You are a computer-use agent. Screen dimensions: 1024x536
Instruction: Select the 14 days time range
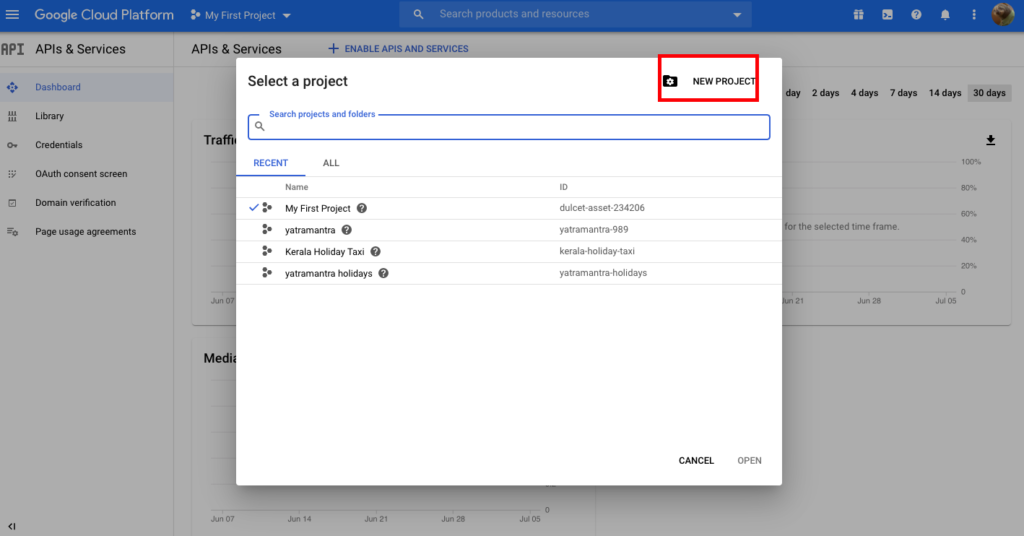pyautogui.click(x=945, y=93)
